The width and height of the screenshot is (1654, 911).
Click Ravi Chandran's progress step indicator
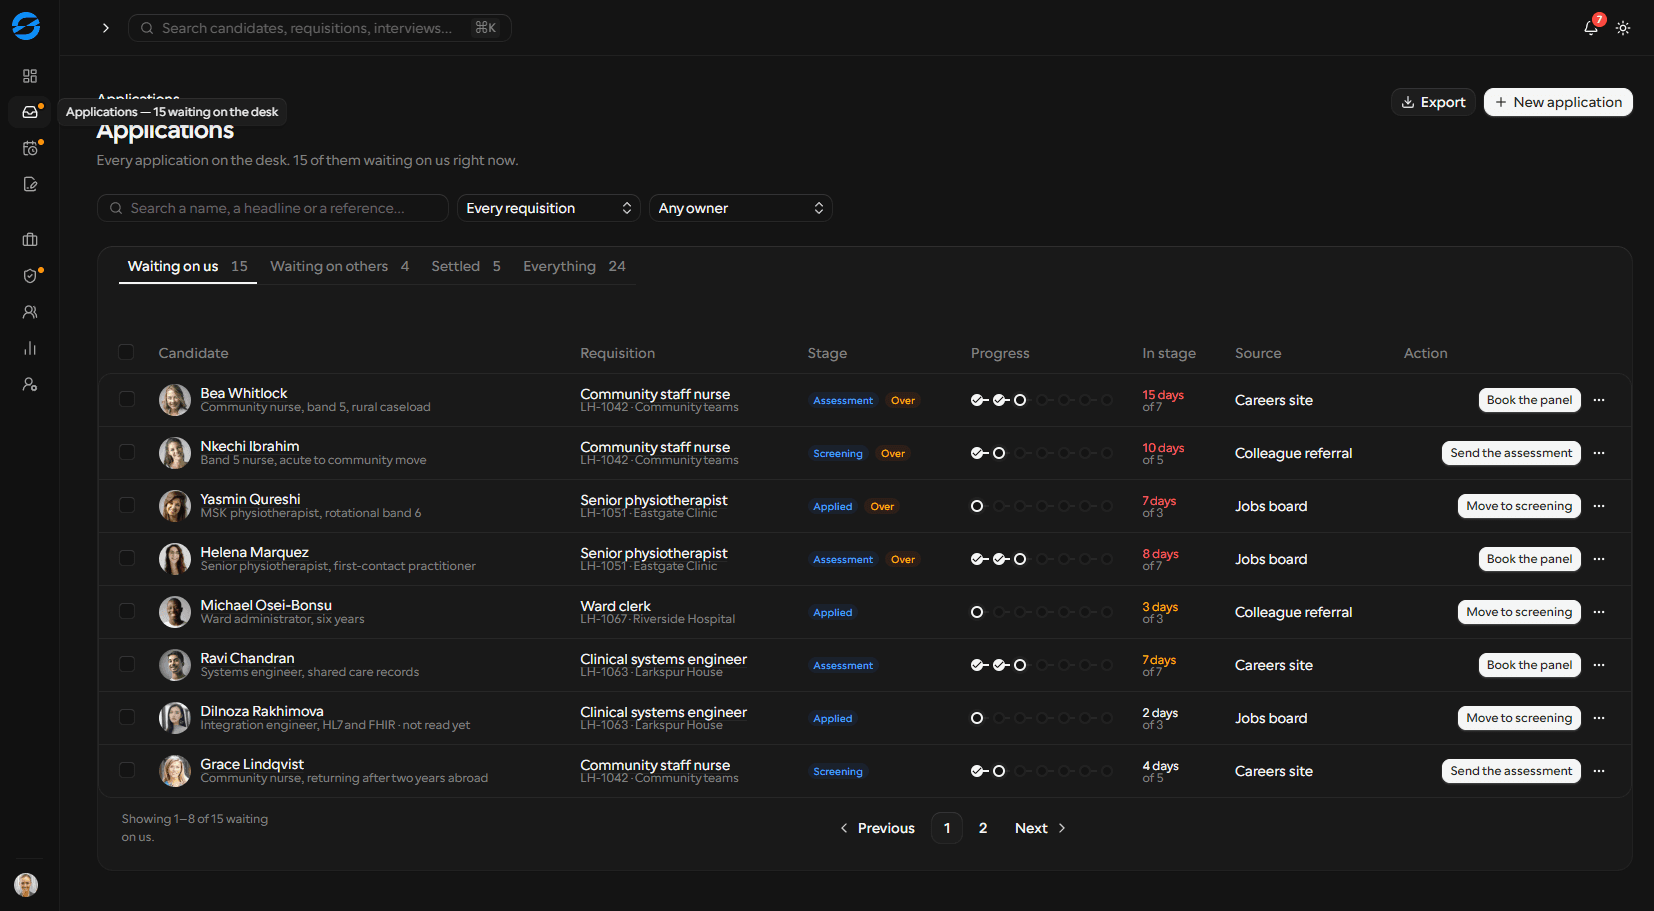coord(1042,665)
